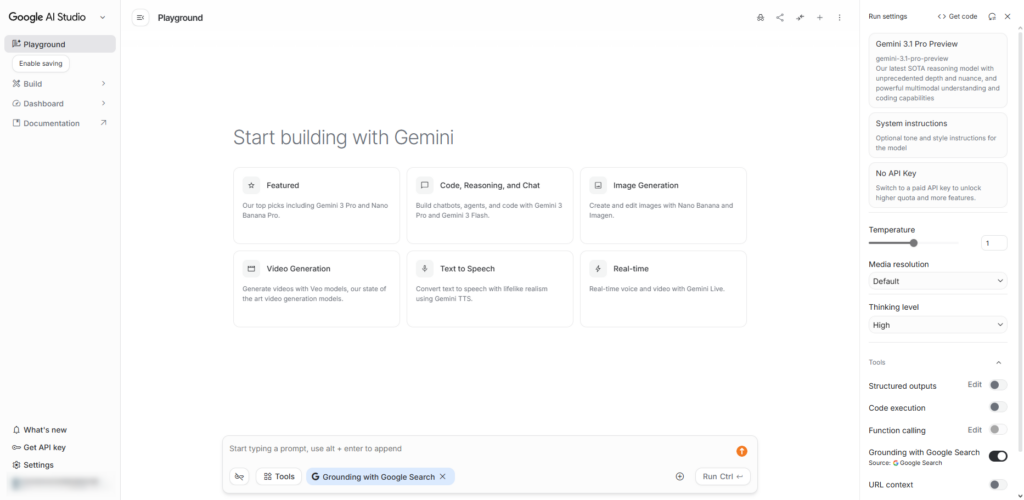This screenshot has width=1024, height=500.
Task: Click the Google AI Studio logo text
Action: pyautogui.click(x=47, y=17)
